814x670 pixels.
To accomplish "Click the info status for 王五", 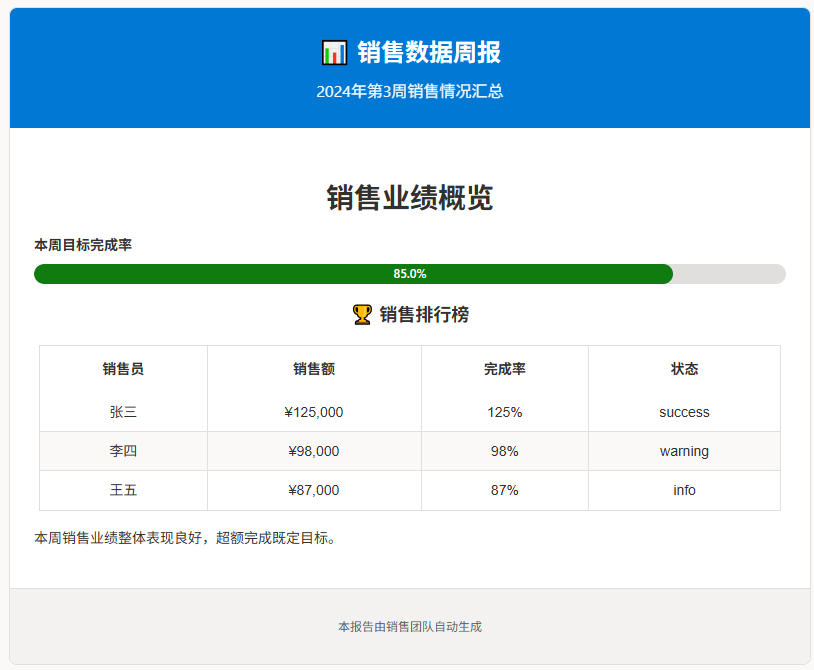I will click(684, 490).
